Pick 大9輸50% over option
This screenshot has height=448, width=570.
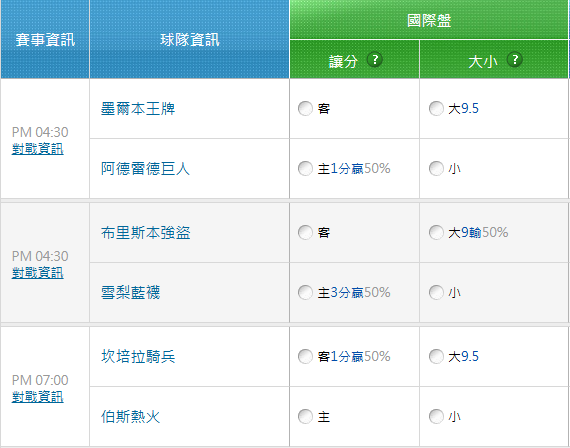(x=436, y=232)
